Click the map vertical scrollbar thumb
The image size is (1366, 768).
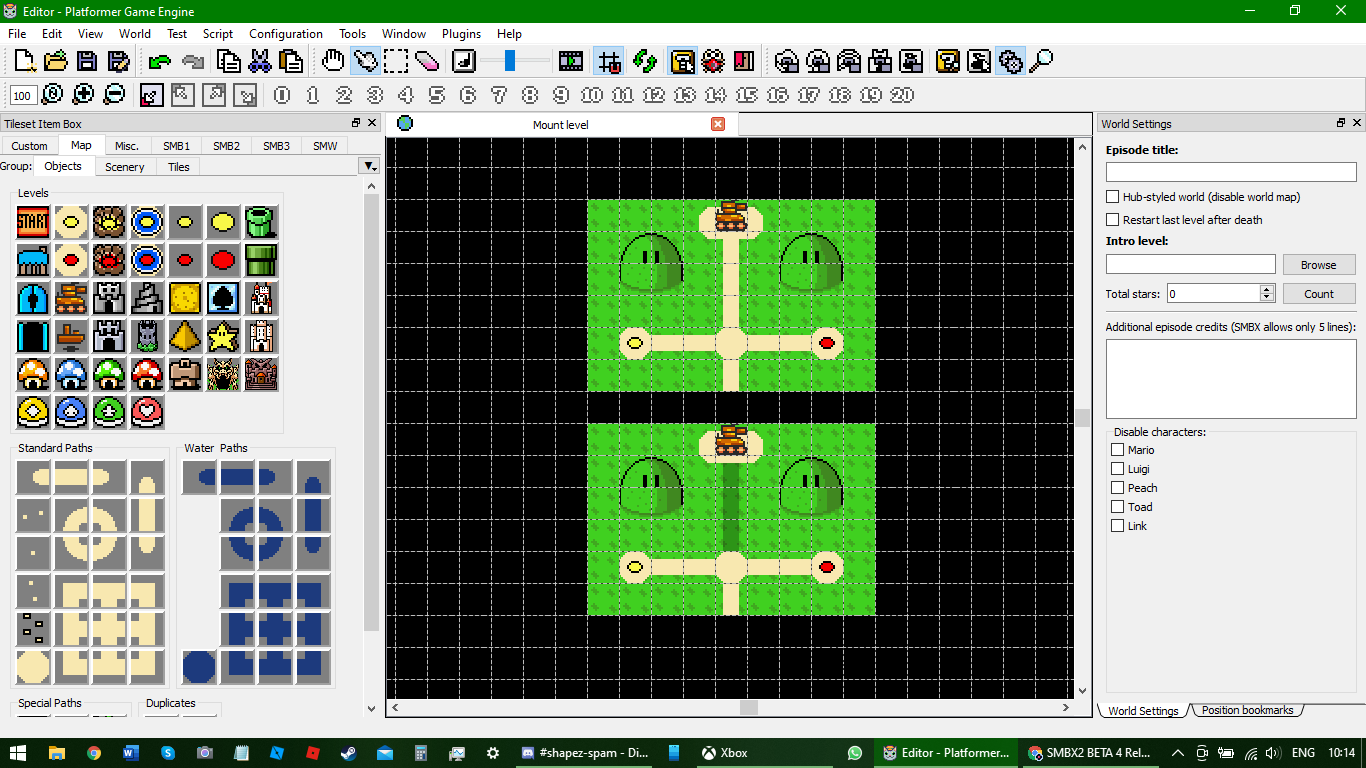tap(1083, 418)
